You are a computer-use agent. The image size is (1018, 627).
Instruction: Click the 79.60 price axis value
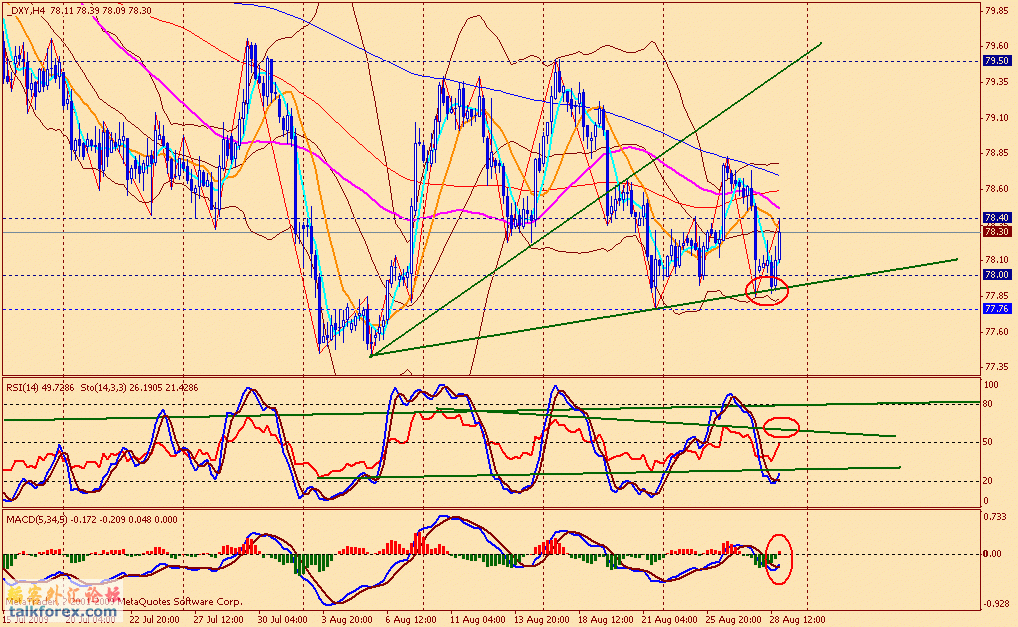pyautogui.click(x=997, y=45)
